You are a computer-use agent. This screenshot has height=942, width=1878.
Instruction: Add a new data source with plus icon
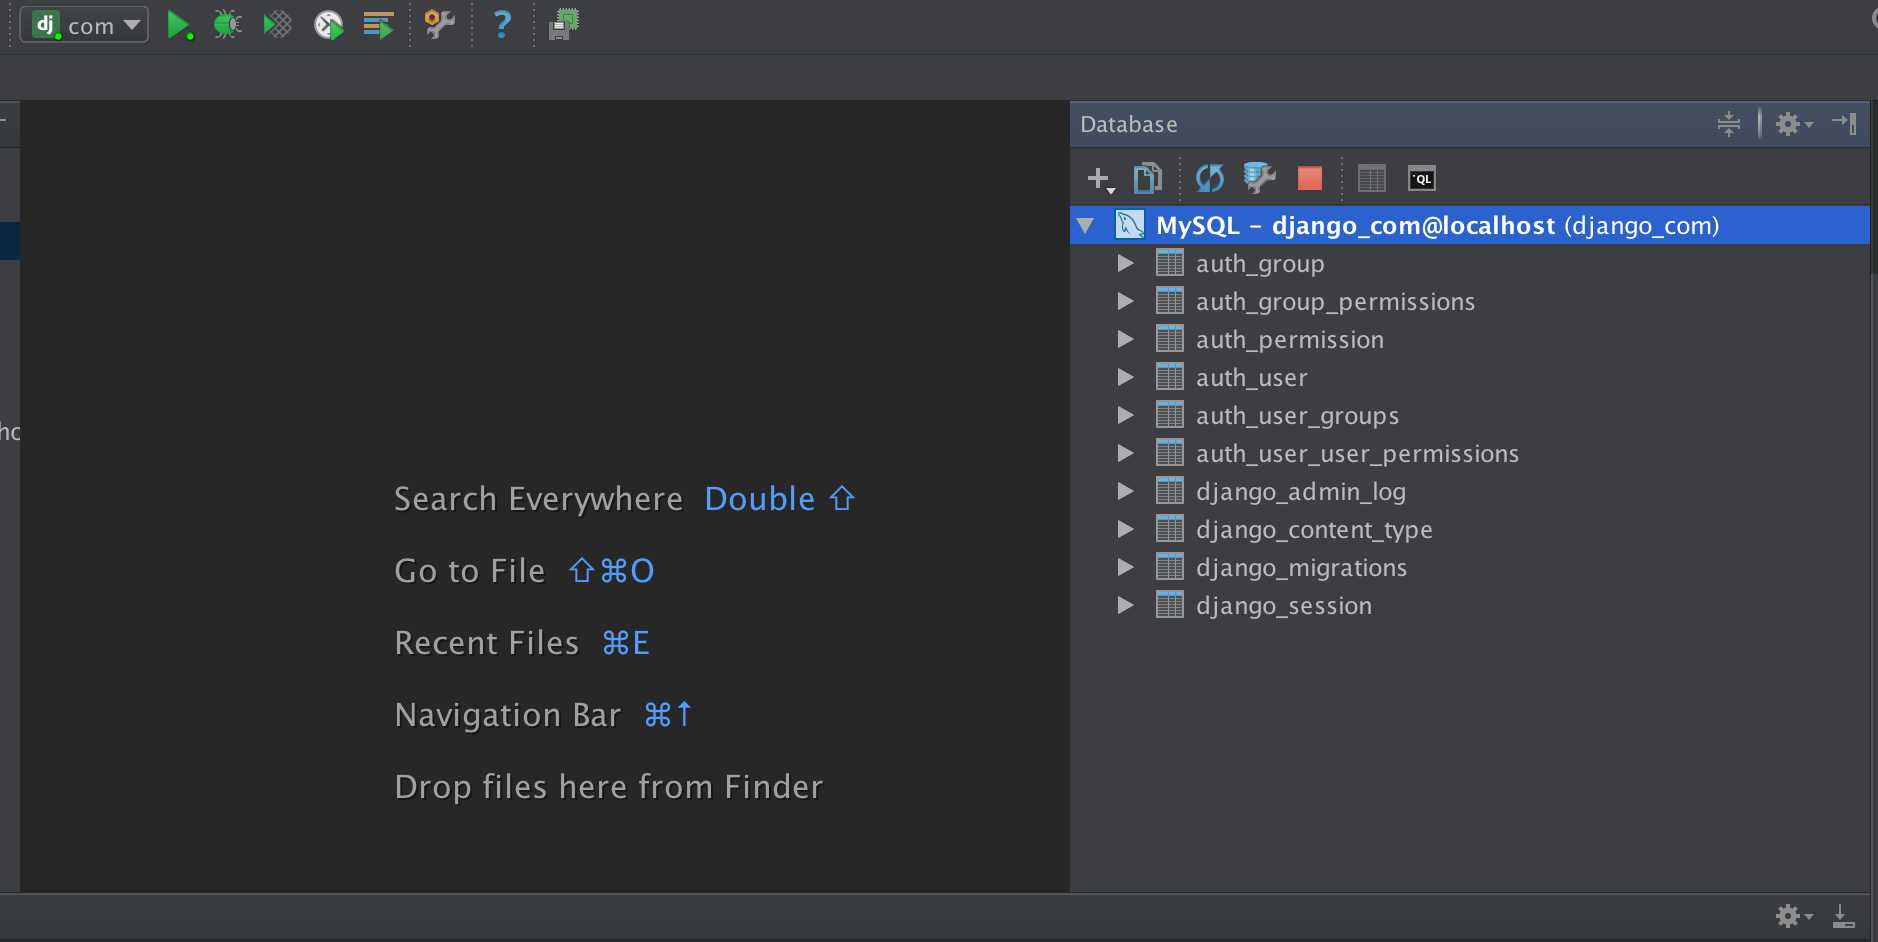click(1100, 179)
